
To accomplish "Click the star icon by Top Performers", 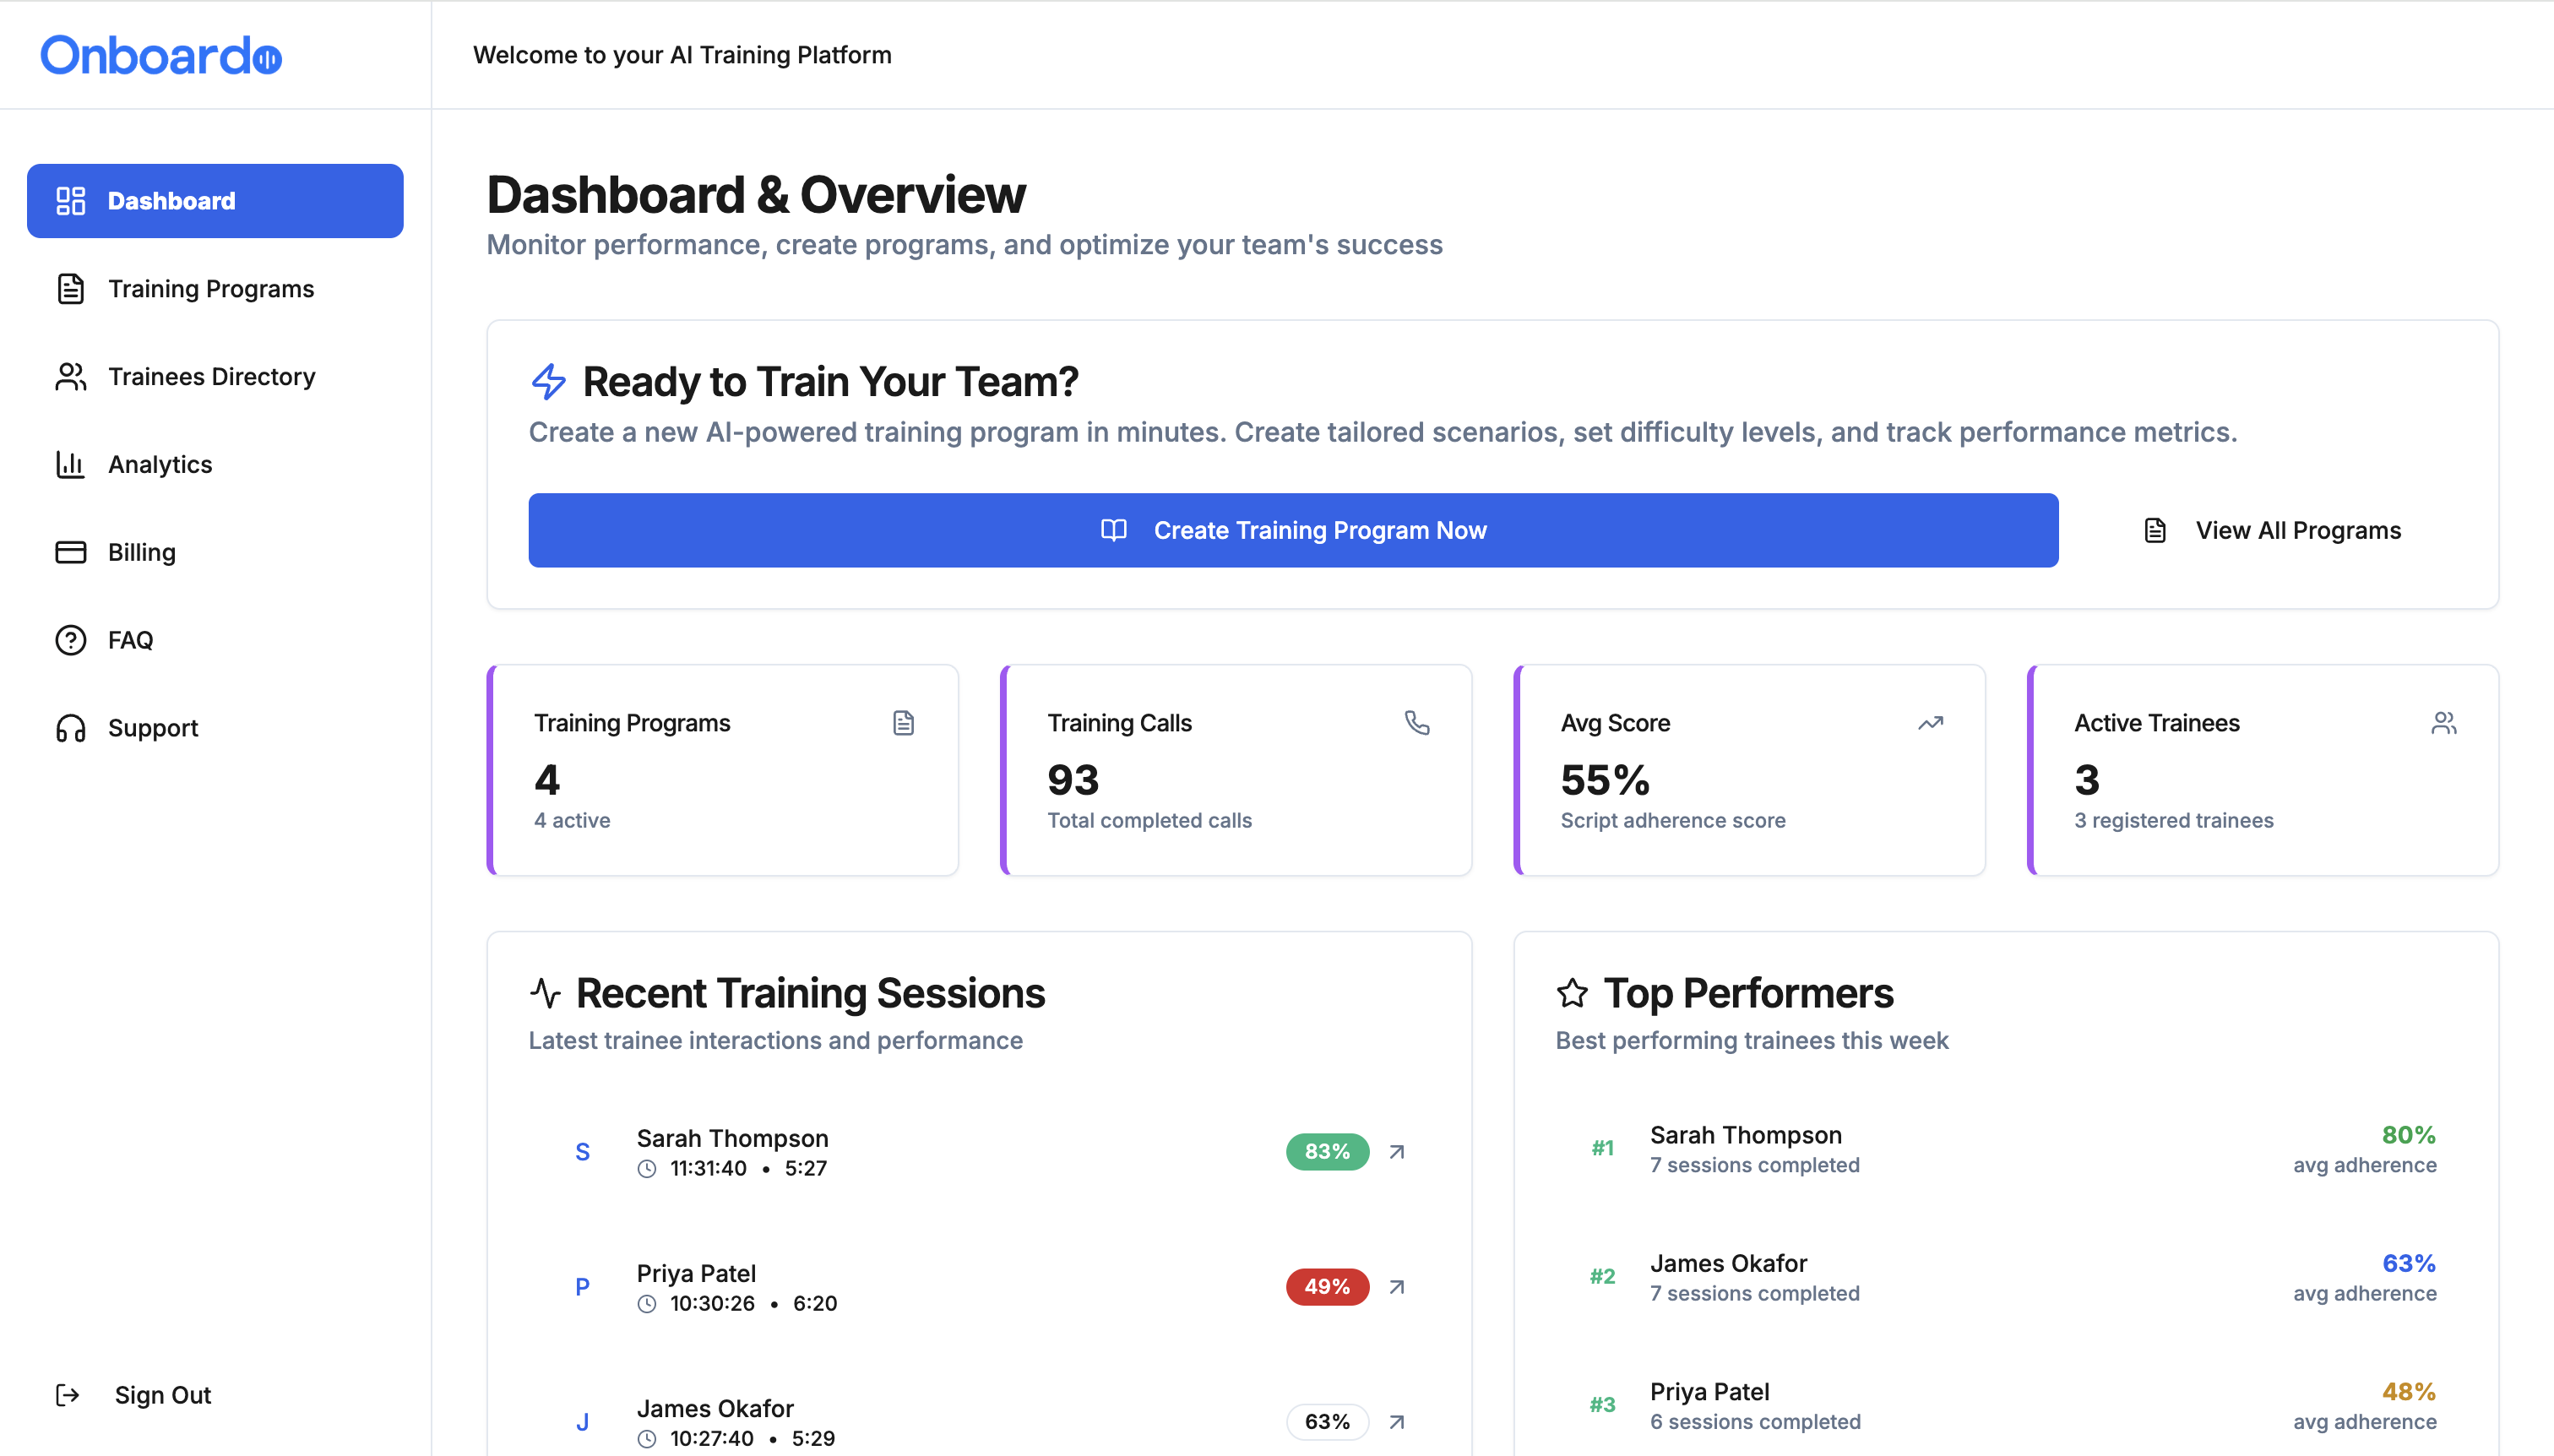I will tap(1572, 993).
